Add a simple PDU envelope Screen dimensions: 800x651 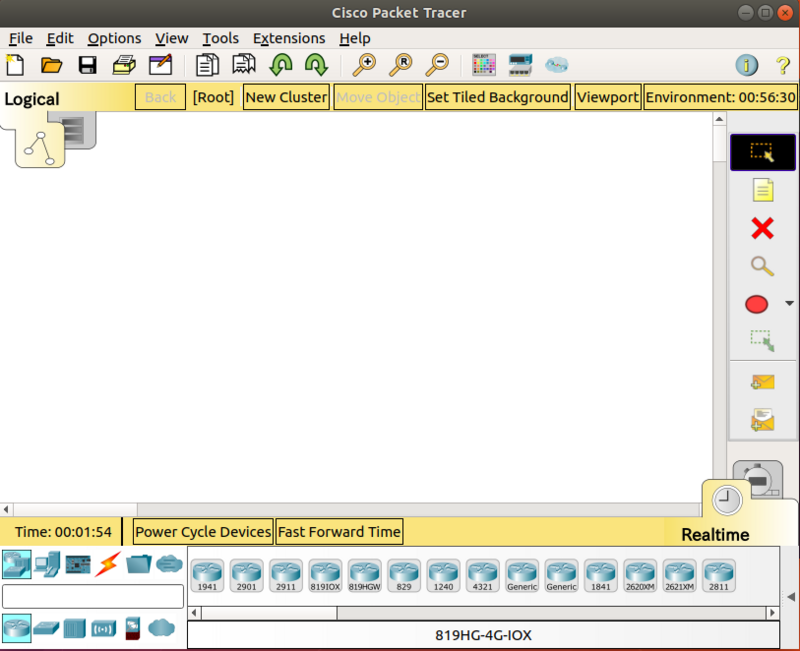pyautogui.click(x=763, y=382)
